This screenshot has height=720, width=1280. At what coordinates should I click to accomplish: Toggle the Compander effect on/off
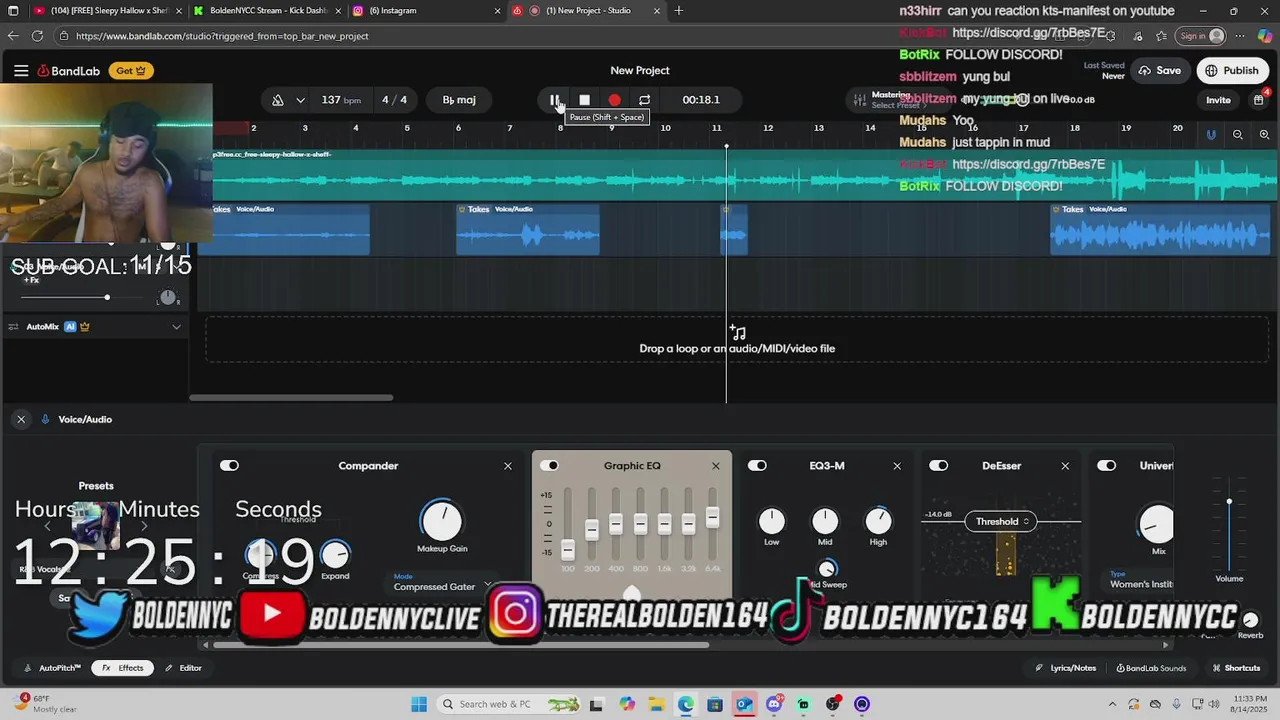click(x=229, y=466)
